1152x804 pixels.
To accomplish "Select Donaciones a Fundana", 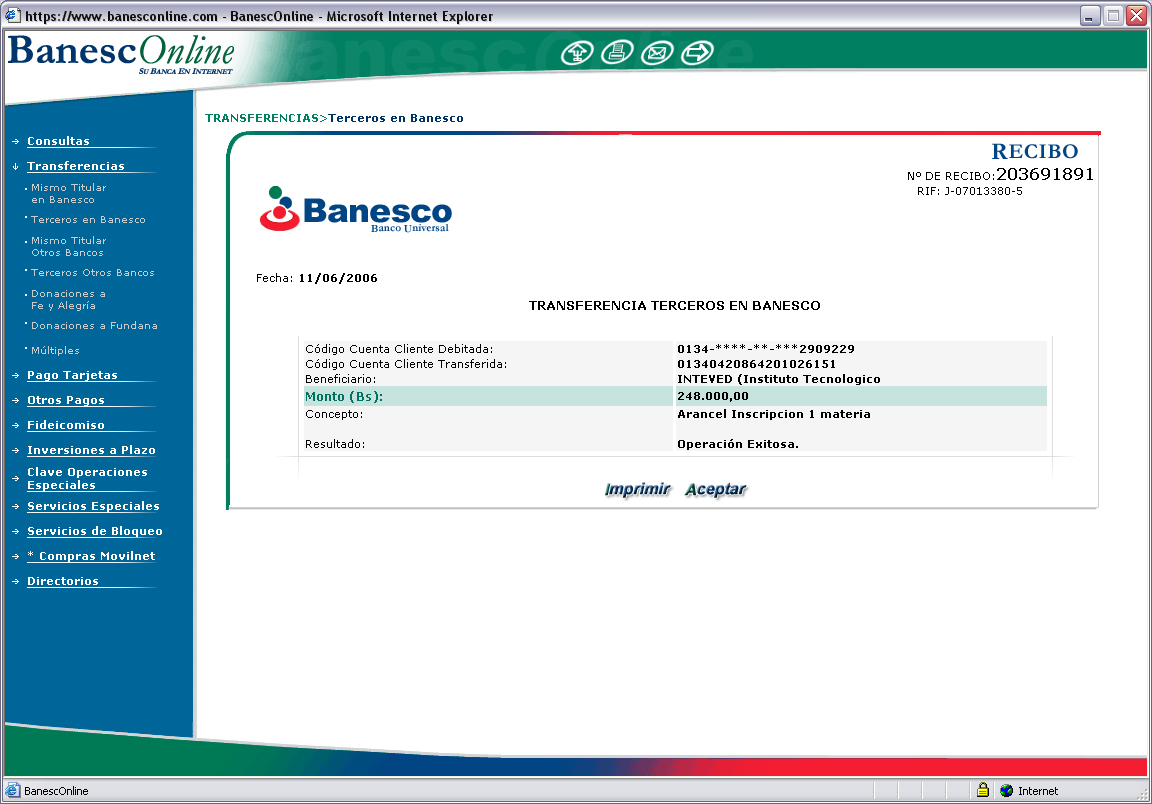I will [x=94, y=326].
